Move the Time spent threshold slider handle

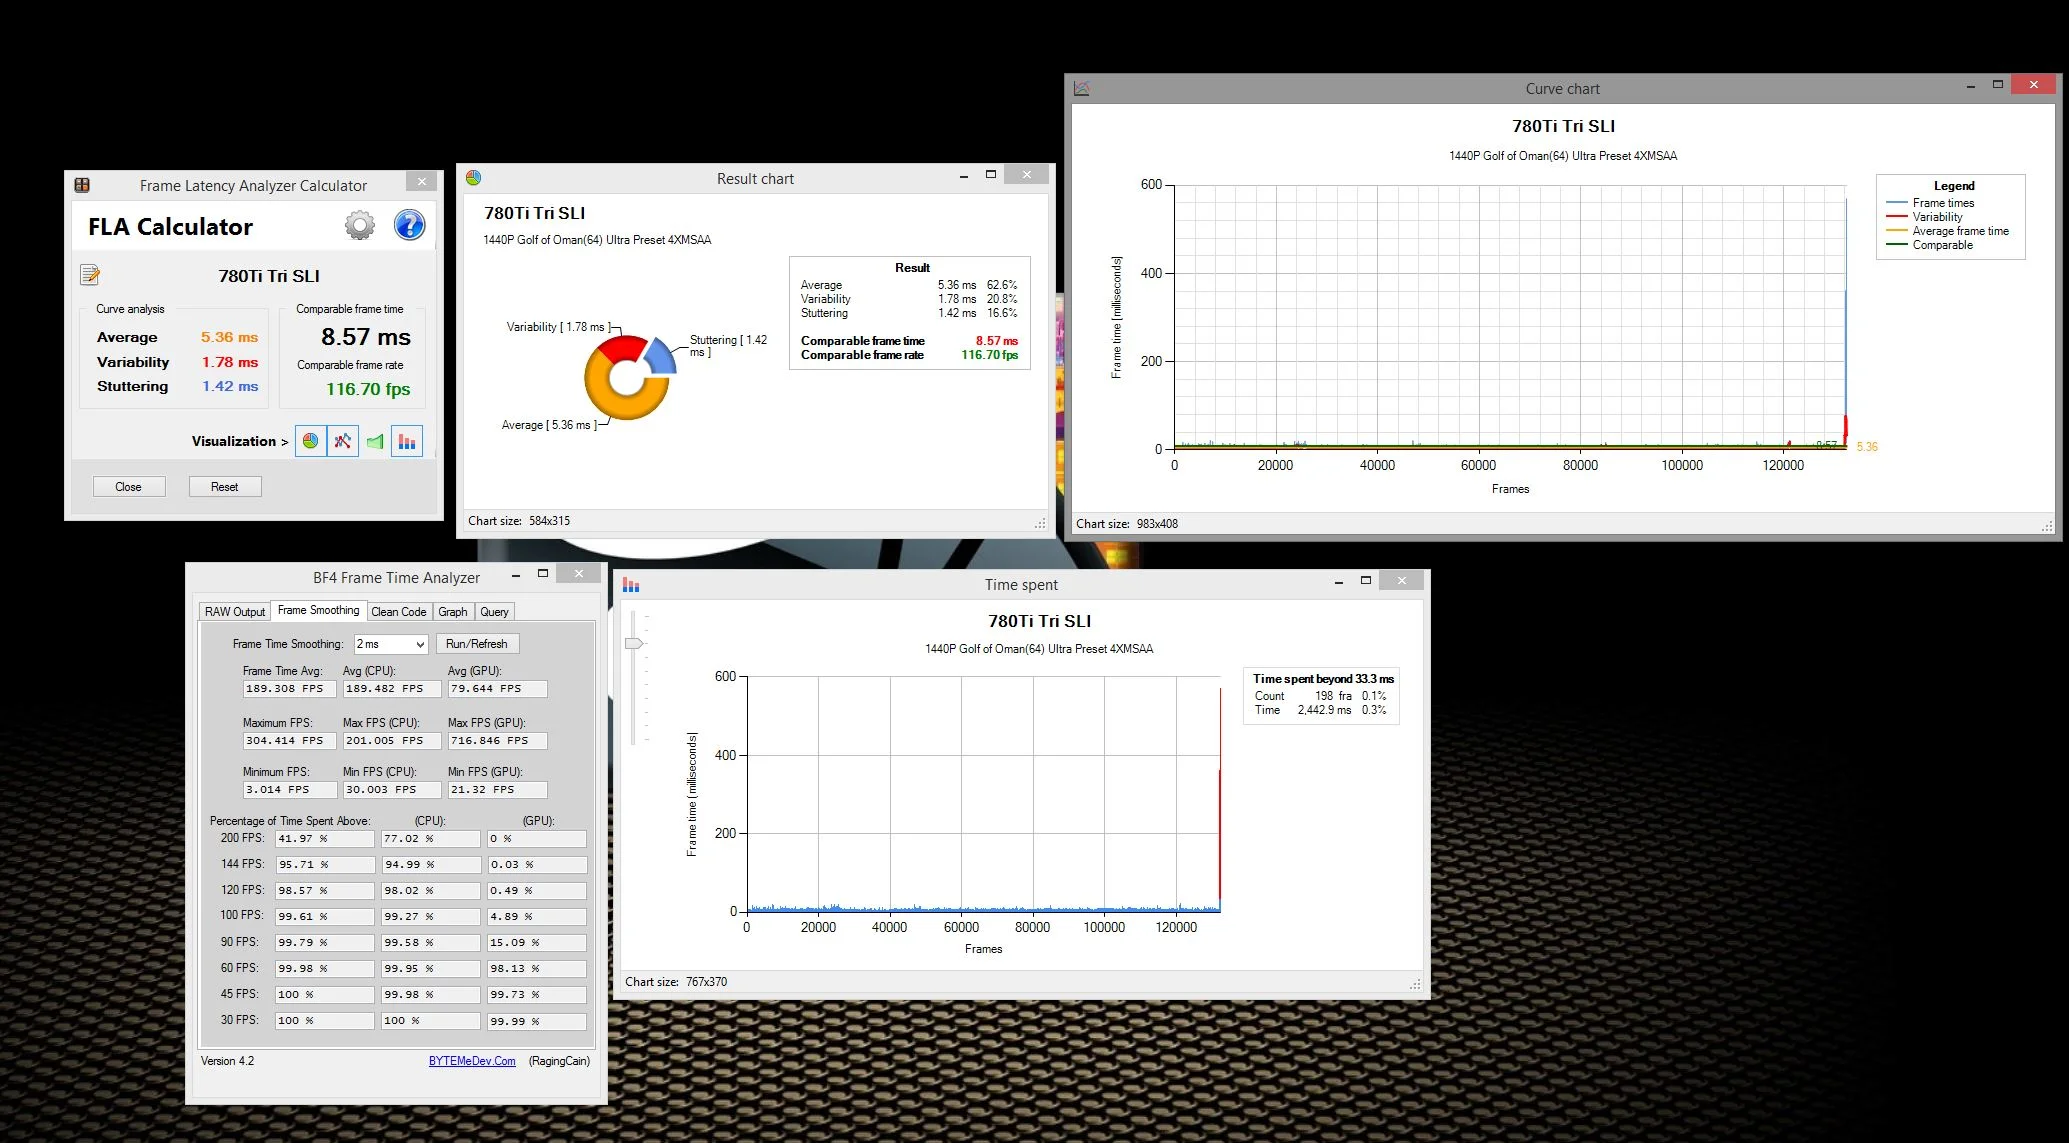(x=634, y=643)
